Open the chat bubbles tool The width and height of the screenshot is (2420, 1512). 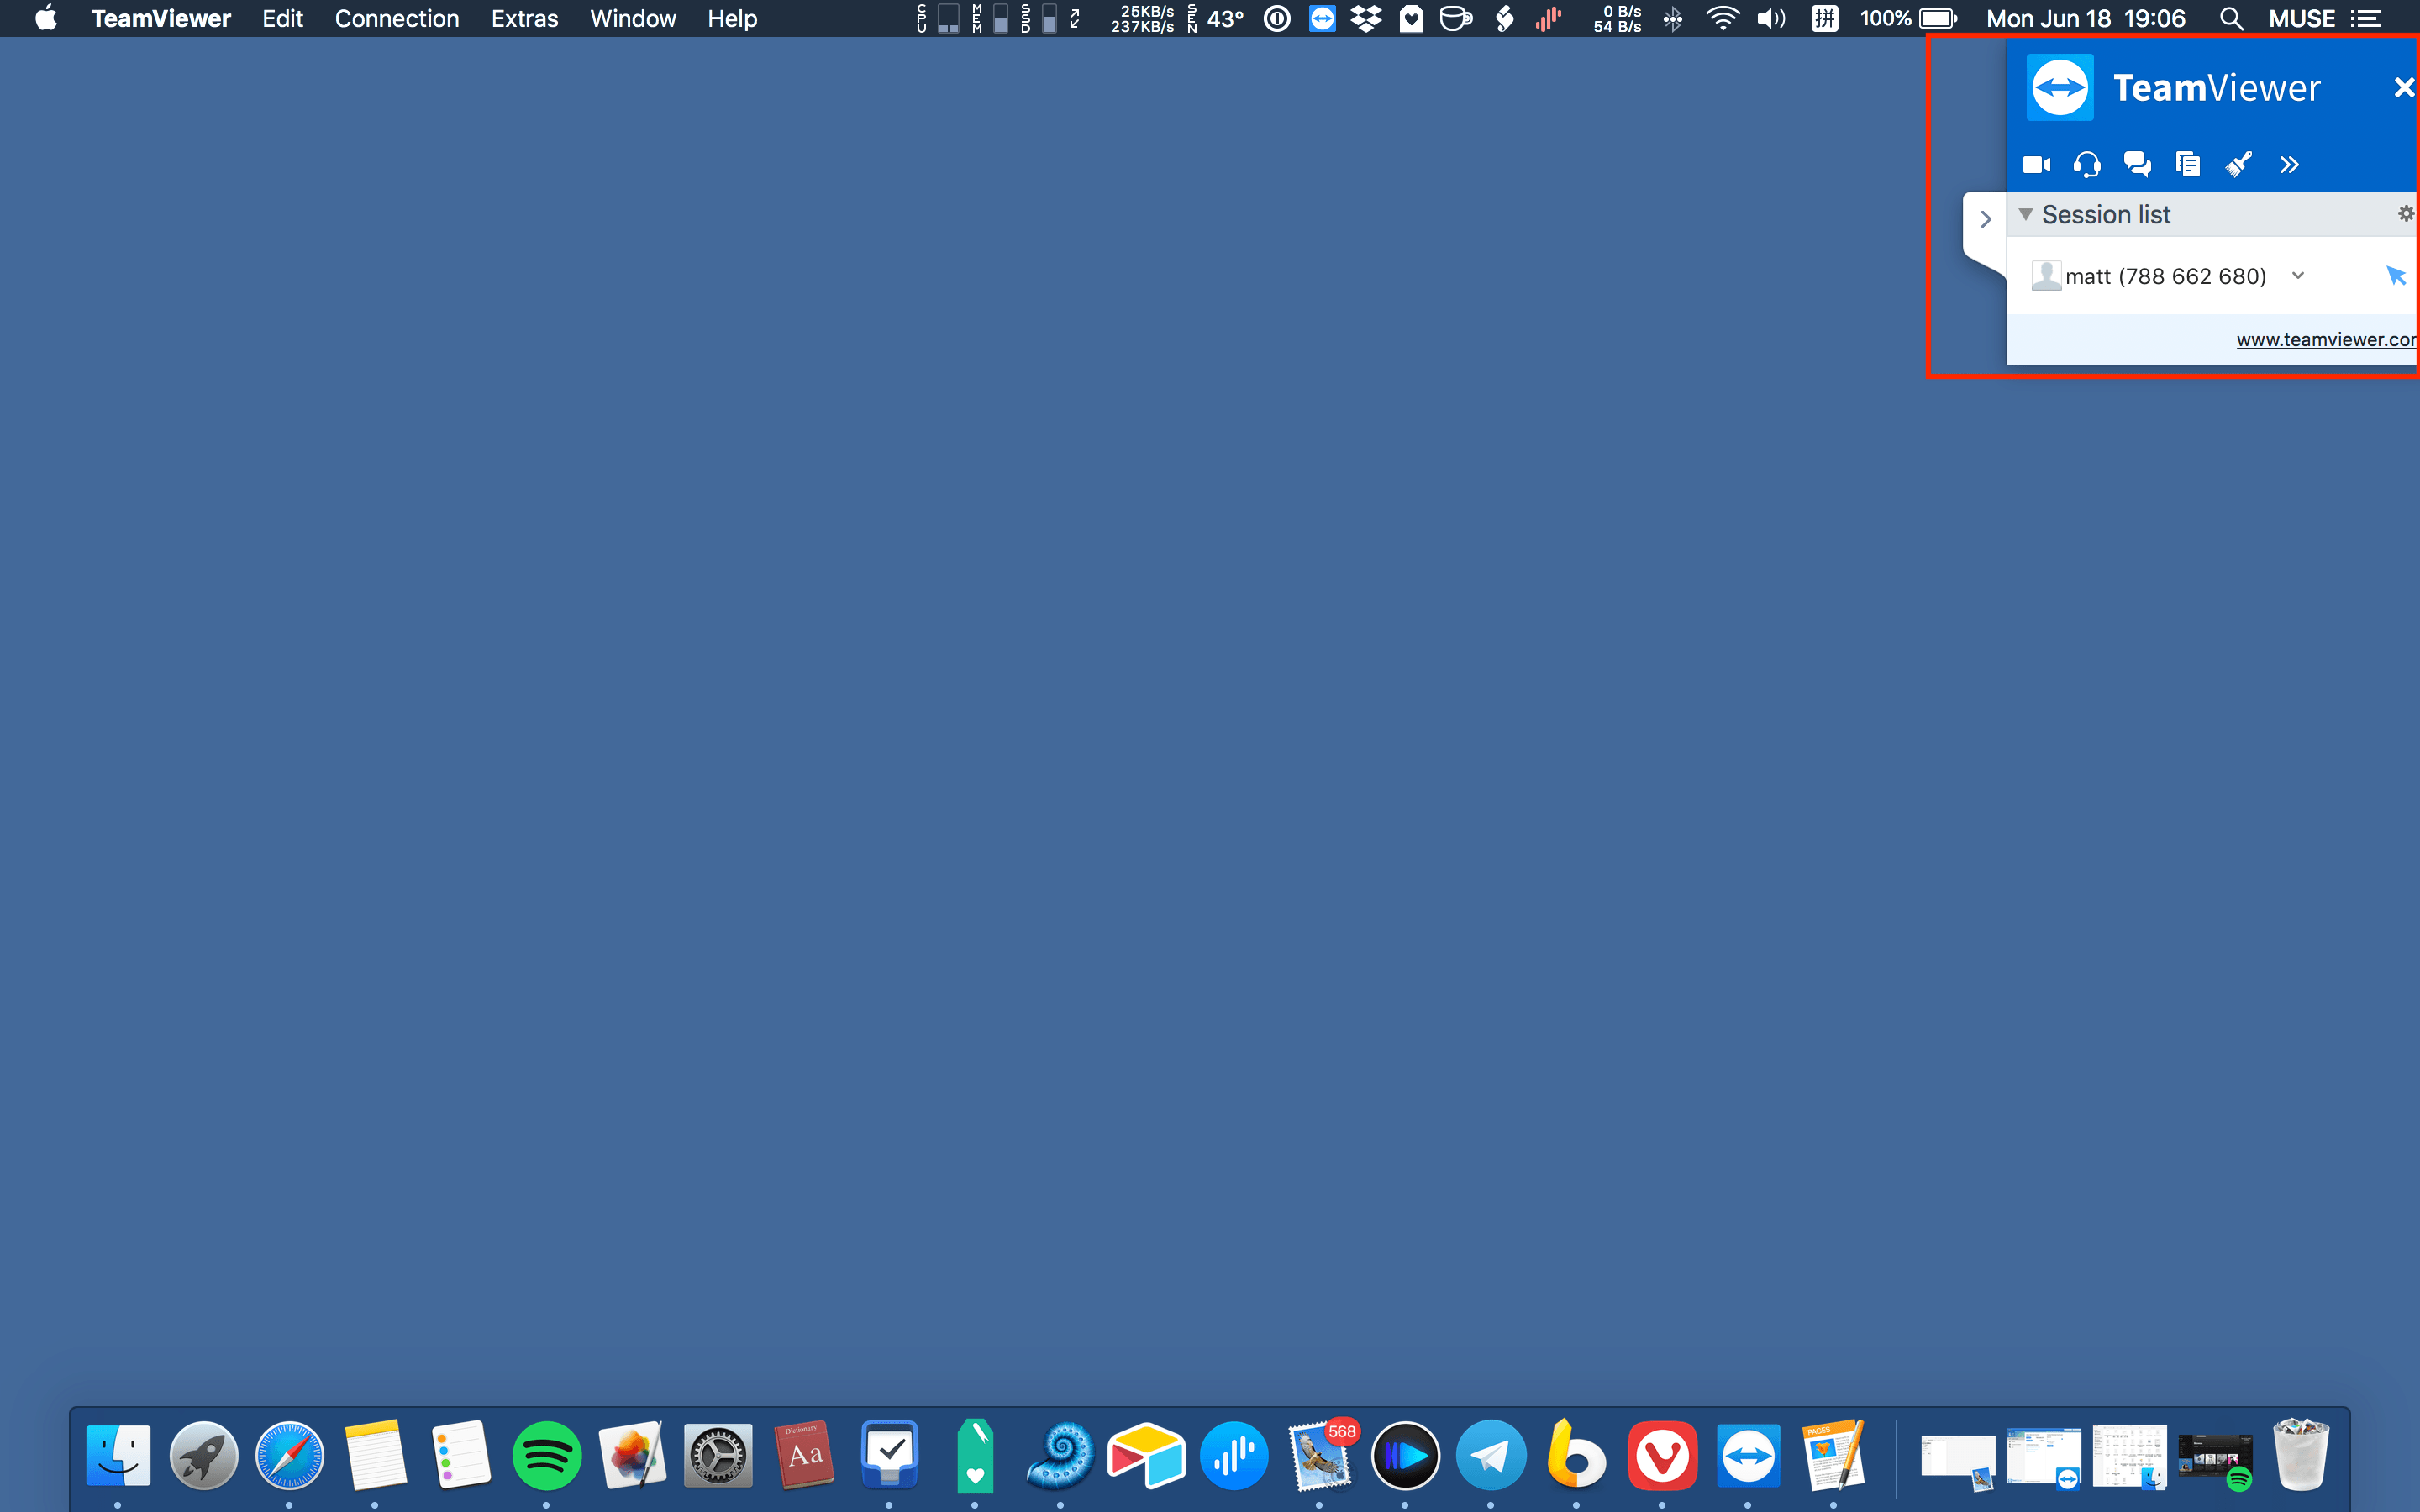point(2137,164)
